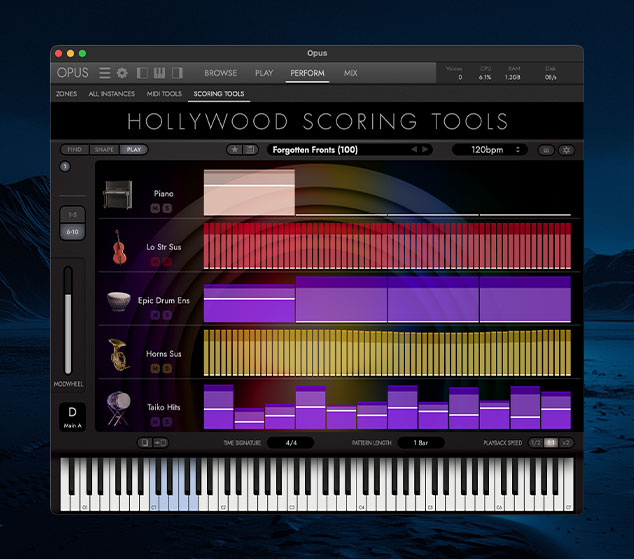Show instruments 1-5 page
The image size is (634, 559).
tap(72, 215)
